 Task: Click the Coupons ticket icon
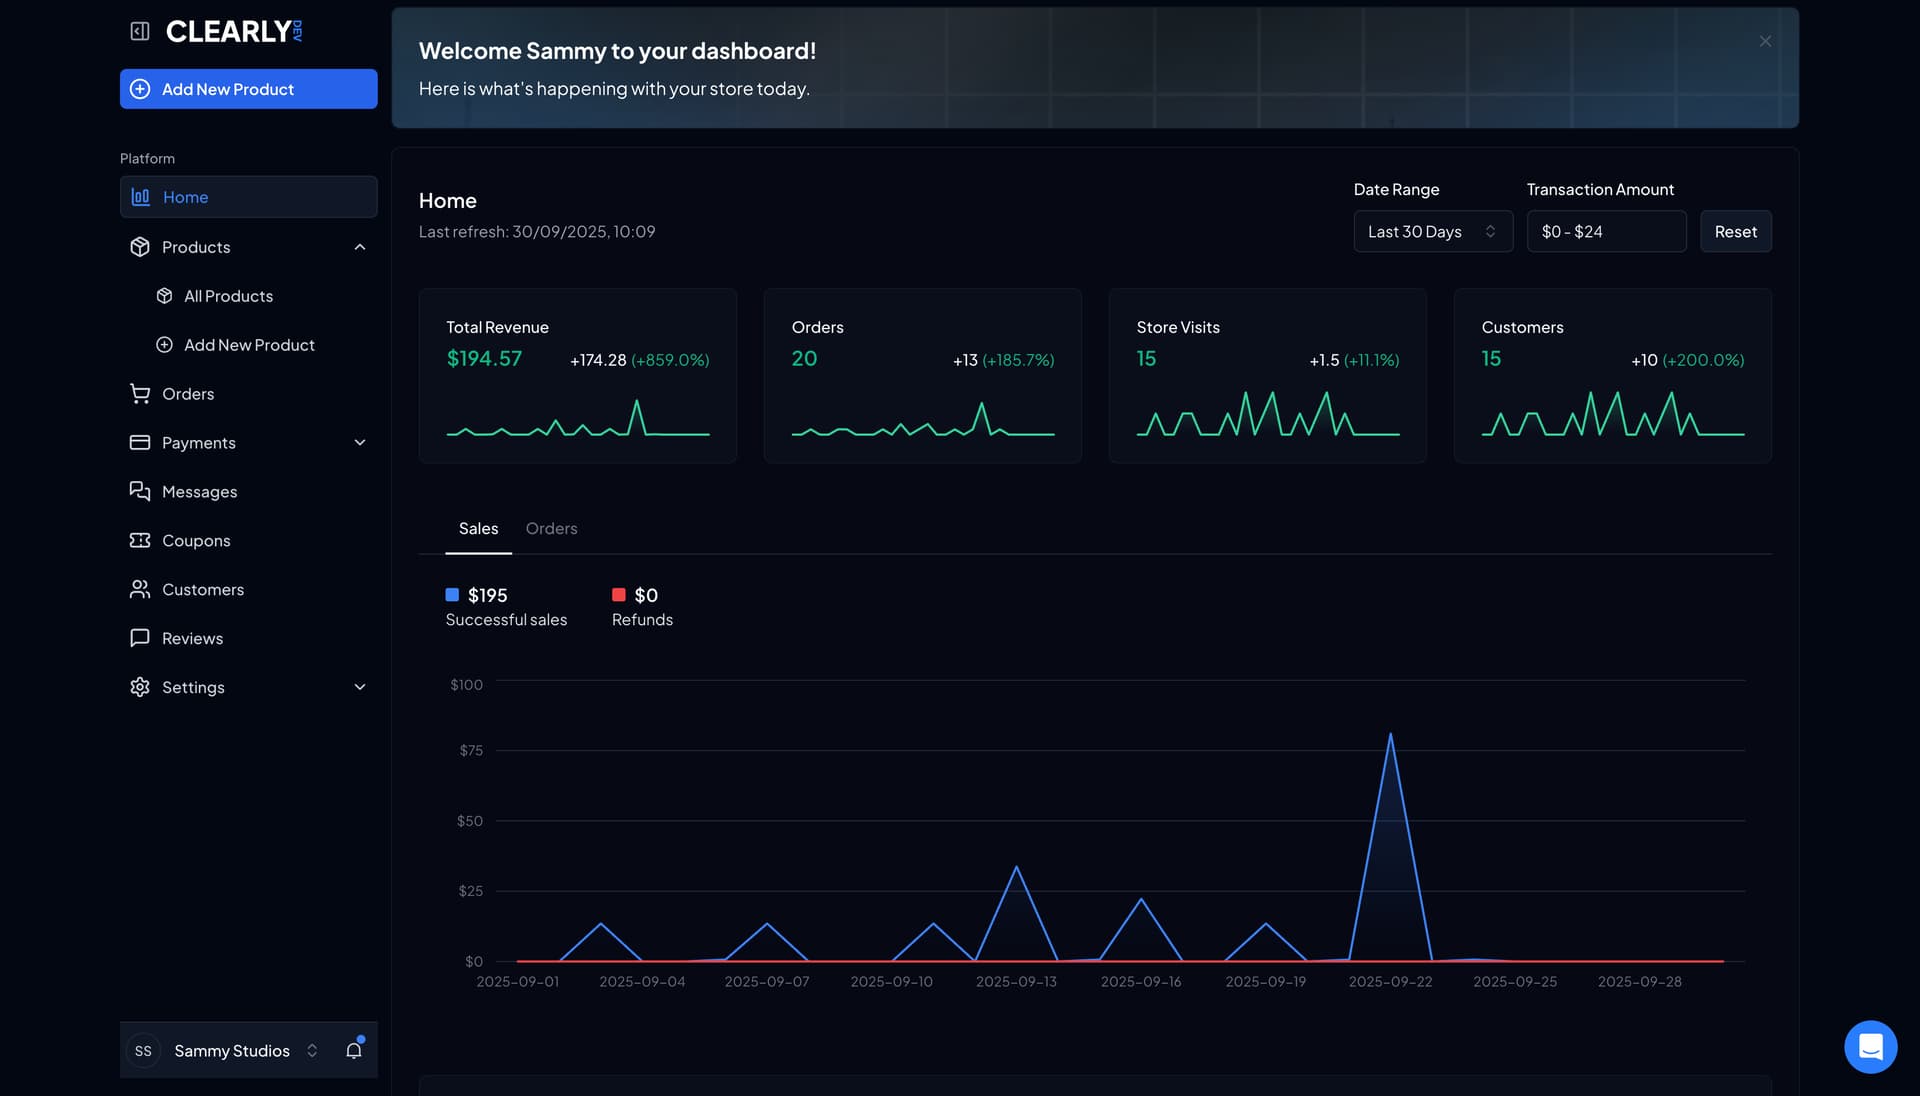140,540
